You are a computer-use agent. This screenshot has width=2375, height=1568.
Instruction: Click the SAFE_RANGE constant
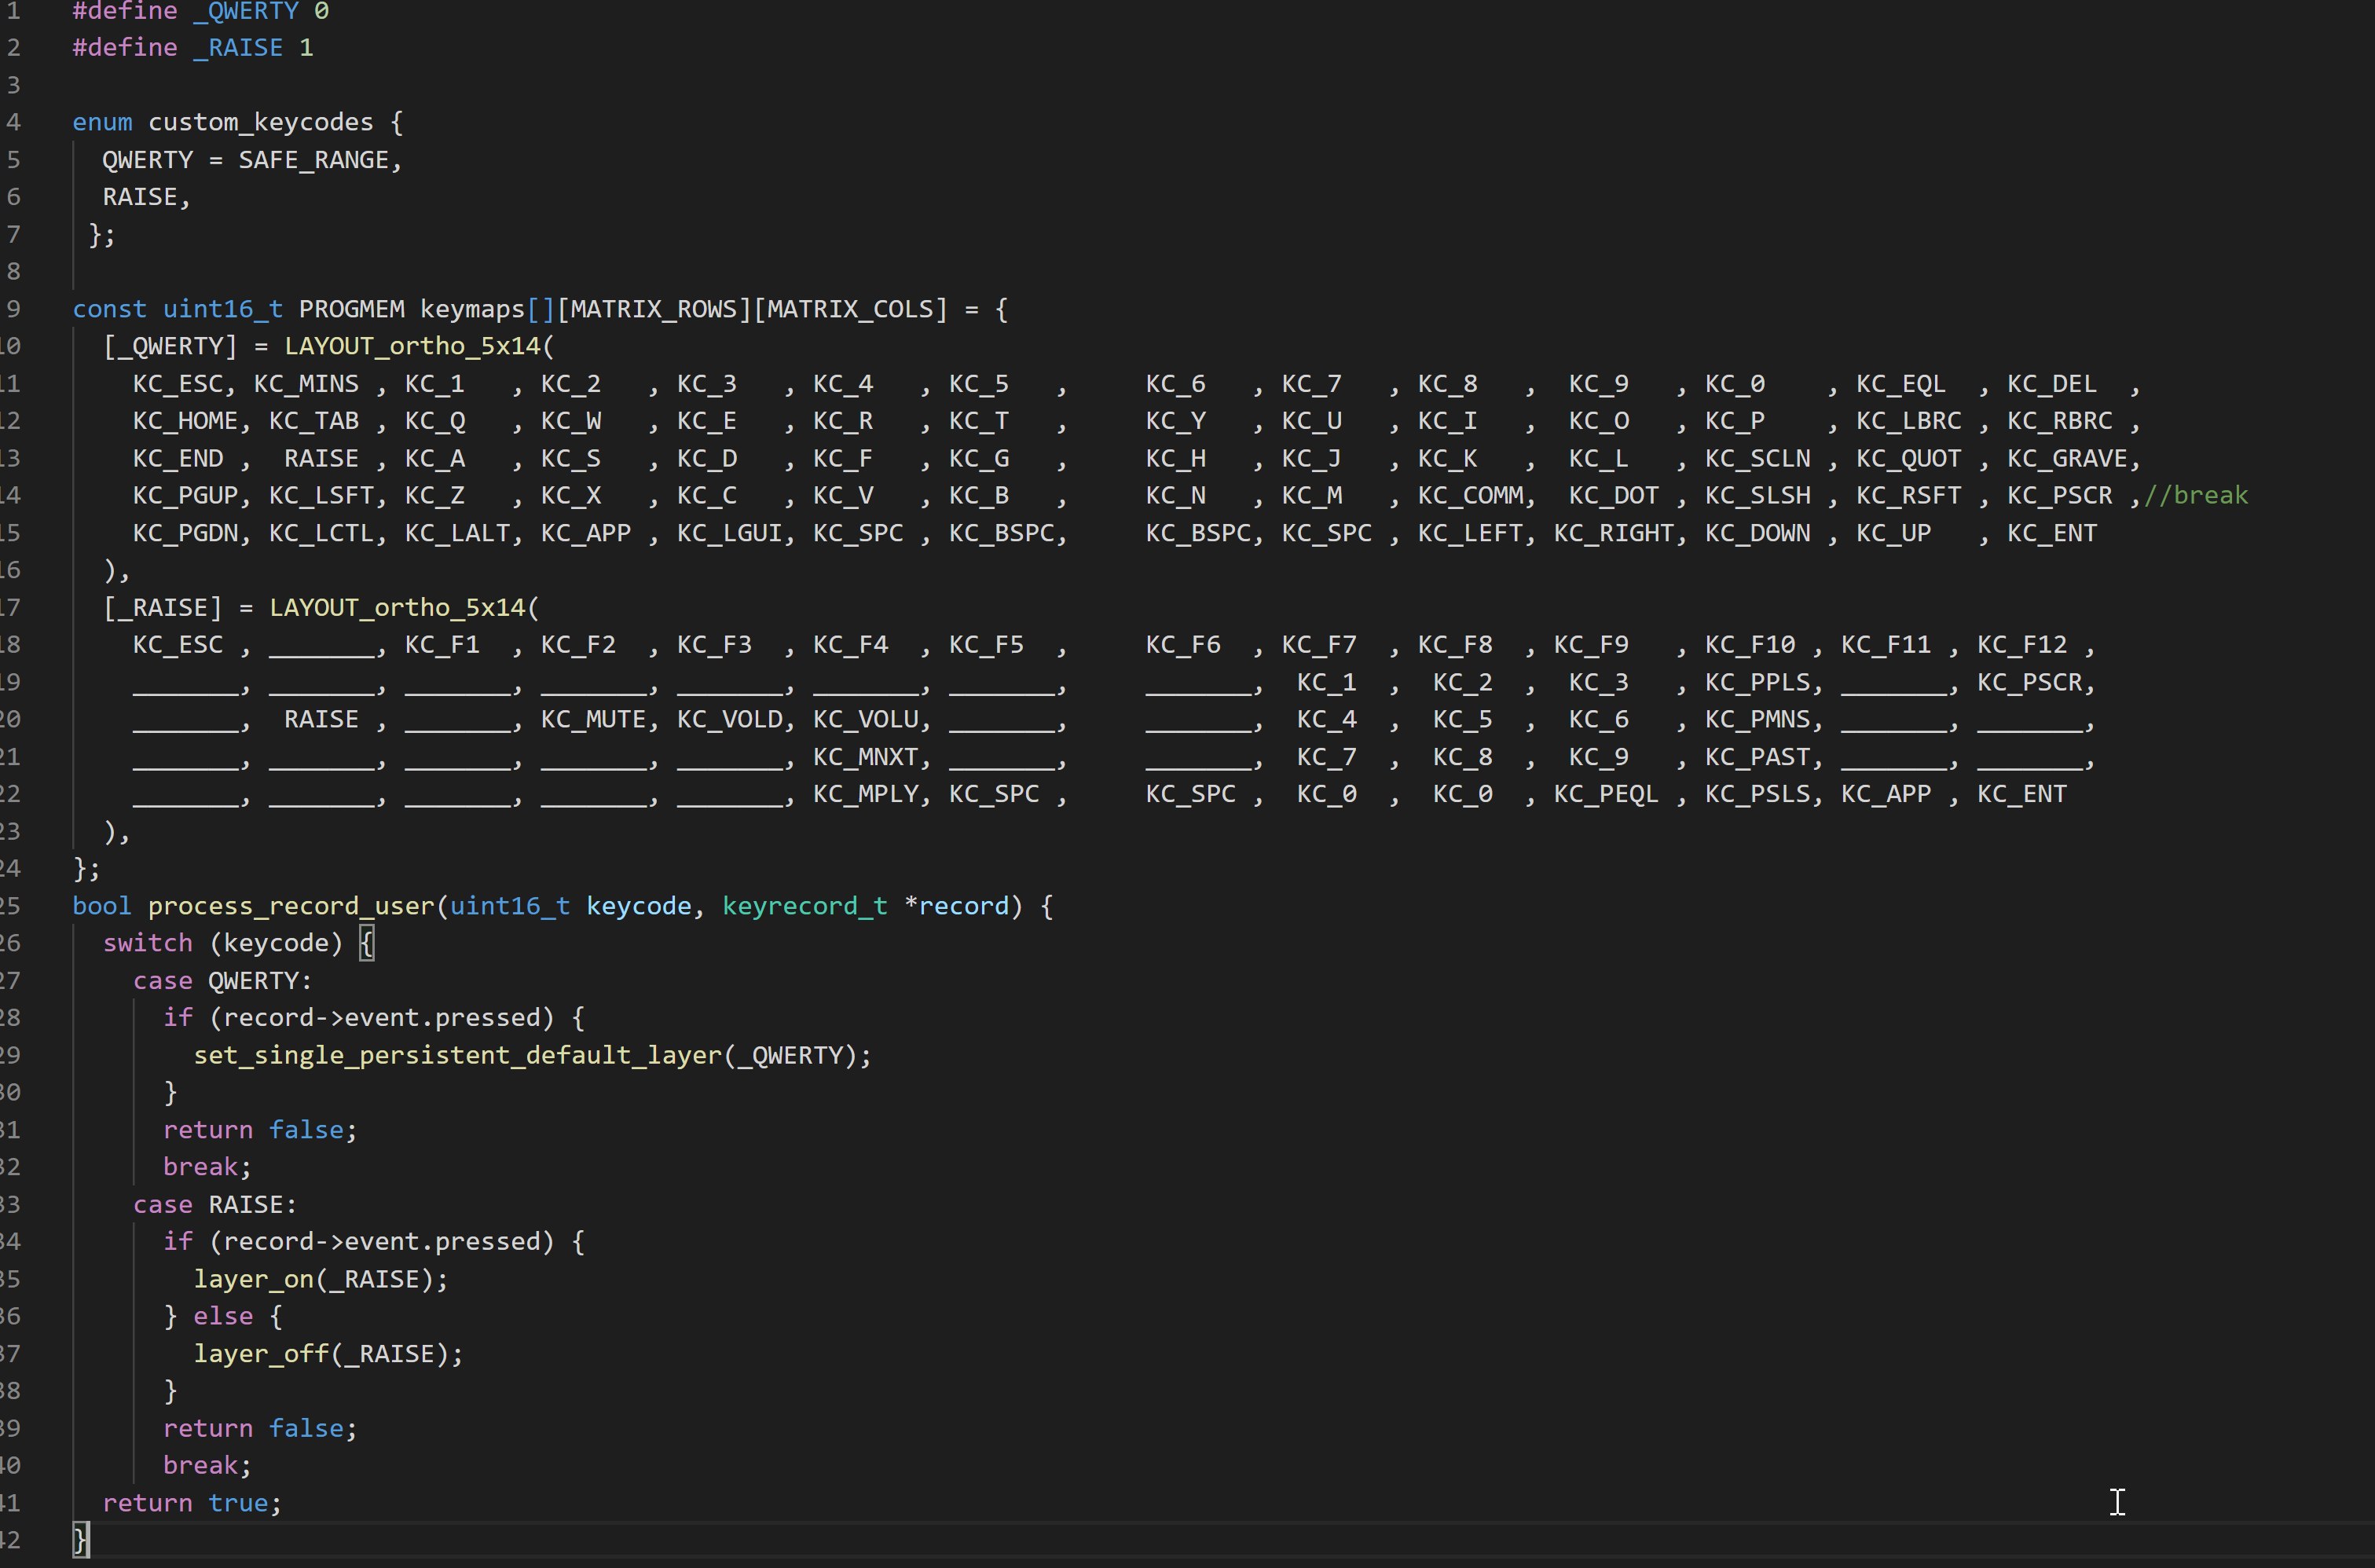(x=314, y=159)
